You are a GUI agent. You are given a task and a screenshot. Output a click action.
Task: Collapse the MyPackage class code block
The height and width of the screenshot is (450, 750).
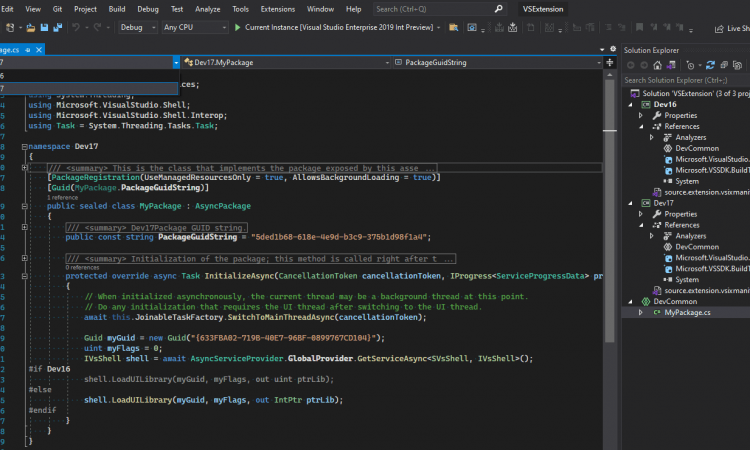click(x=24, y=207)
